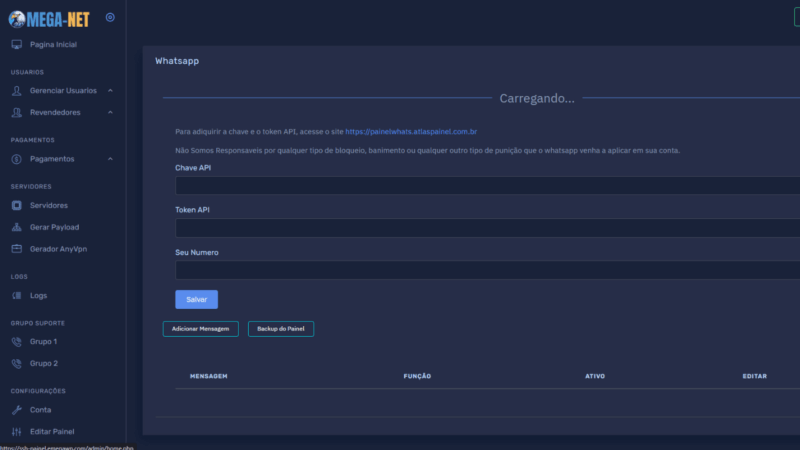This screenshot has height=450, width=800.
Task: Click the Logs list icon
Action: [17, 295]
